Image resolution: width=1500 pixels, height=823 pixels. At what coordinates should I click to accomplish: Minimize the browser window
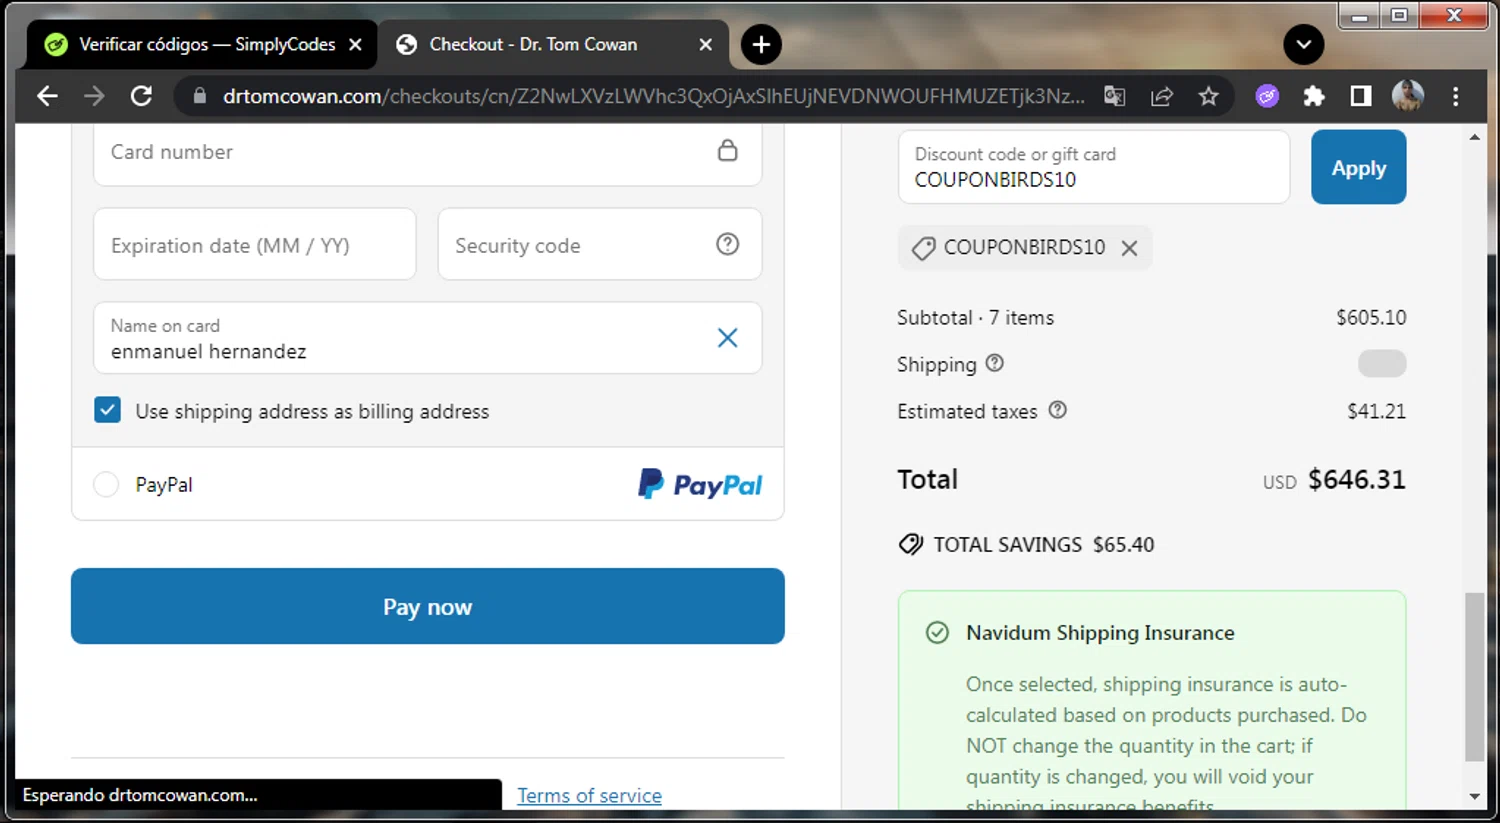point(1359,16)
